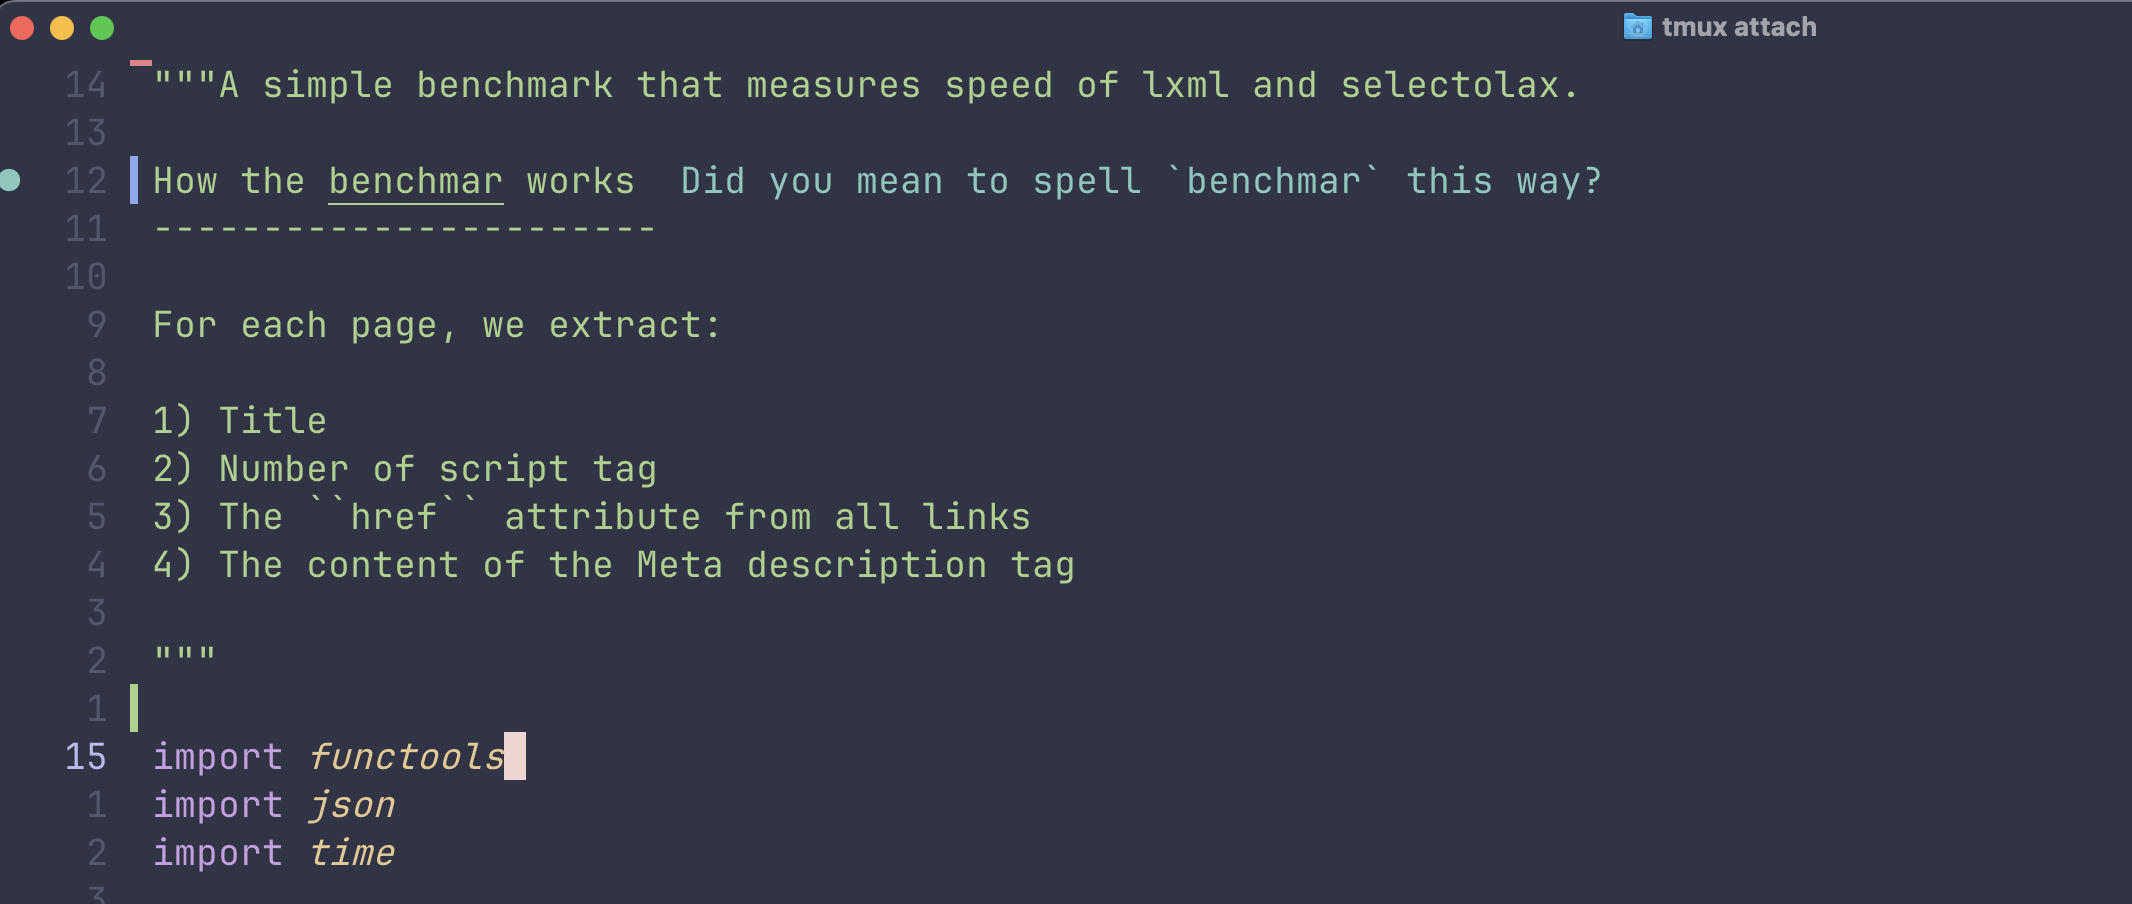This screenshot has height=904, width=2132.
Task: Click the red deleted-line marker at the top of the gutter
Action: (x=141, y=63)
